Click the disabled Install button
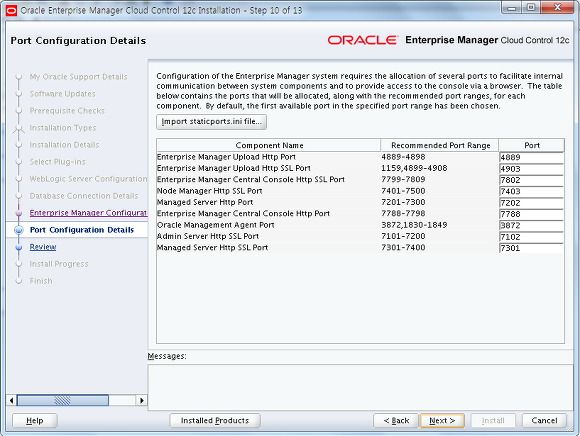Screen dimensions: 580x436 (x=493, y=420)
